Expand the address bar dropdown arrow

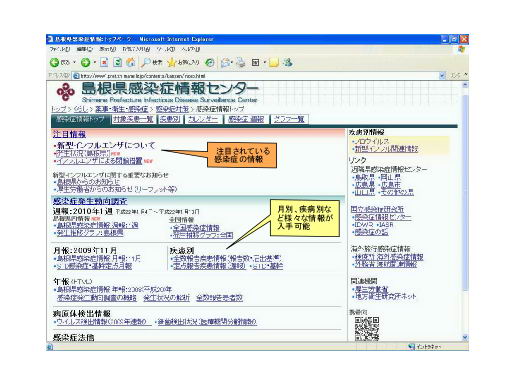click(x=442, y=76)
